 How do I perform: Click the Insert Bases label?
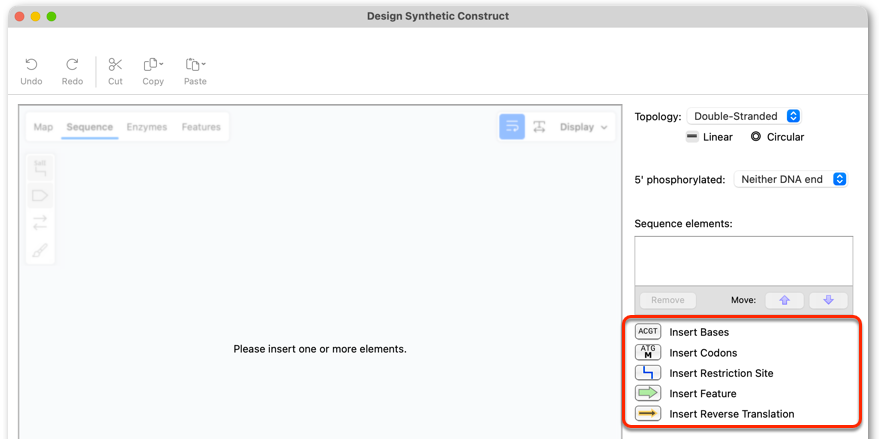699,332
